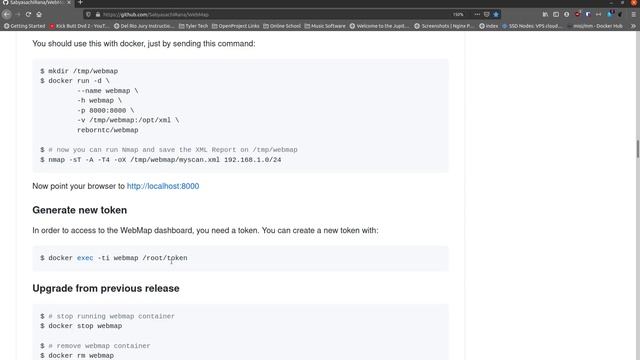Toggle the bookmark star for this page
This screenshot has width=640, height=360.
[x=496, y=14]
